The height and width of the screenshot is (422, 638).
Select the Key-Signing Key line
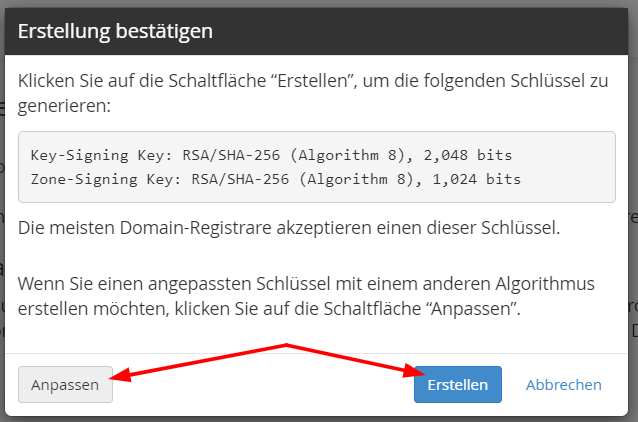(x=271, y=155)
